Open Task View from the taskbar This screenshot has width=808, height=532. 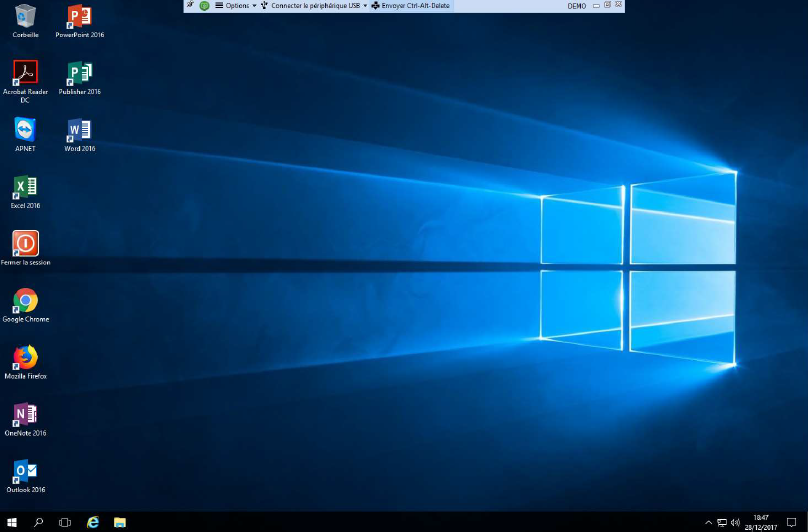tap(65, 522)
